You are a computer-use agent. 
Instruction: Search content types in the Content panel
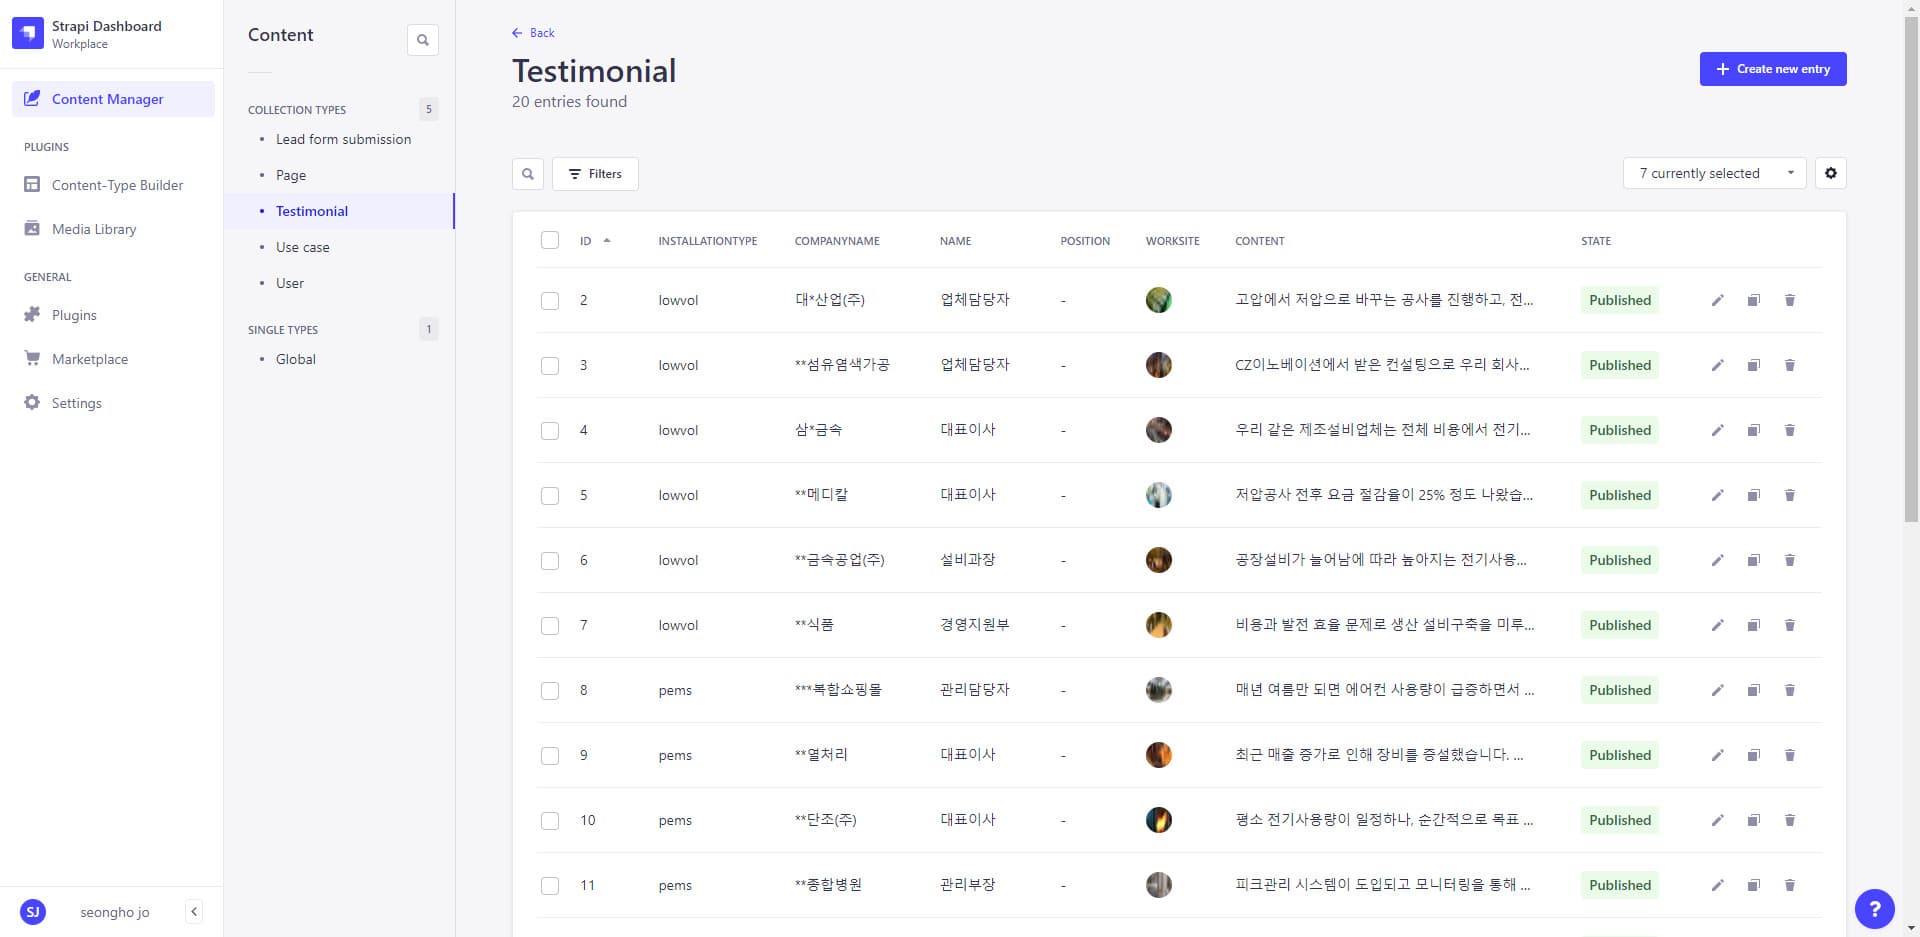coord(423,40)
